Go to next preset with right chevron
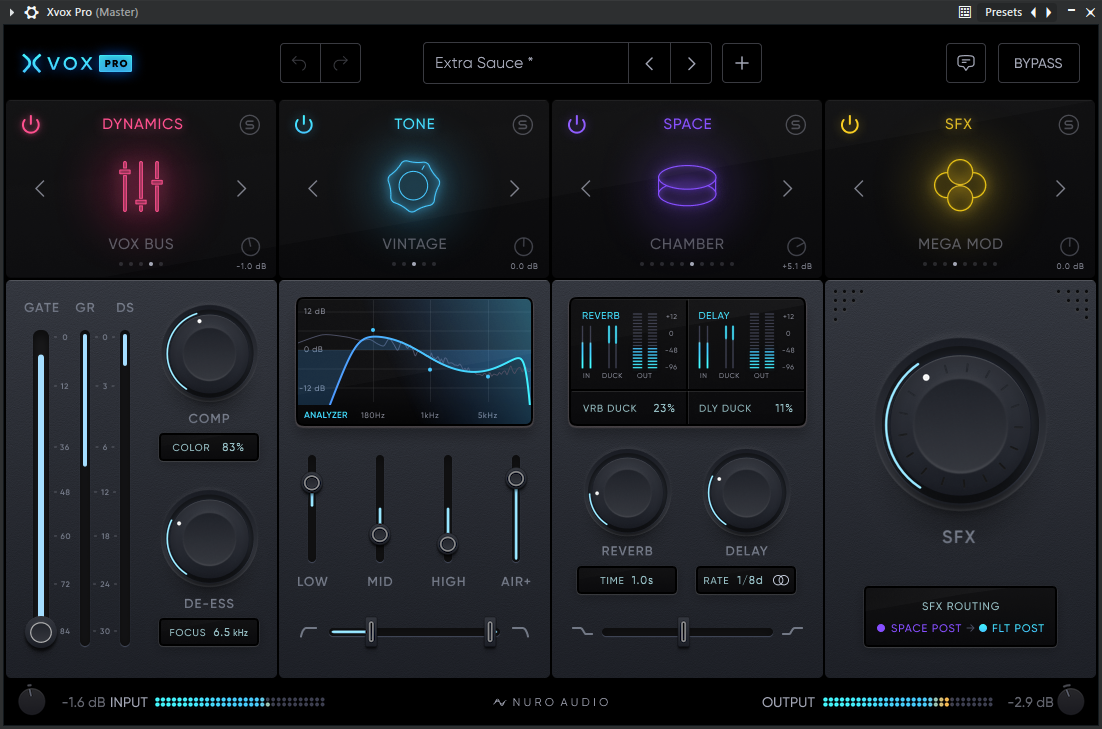 691,63
